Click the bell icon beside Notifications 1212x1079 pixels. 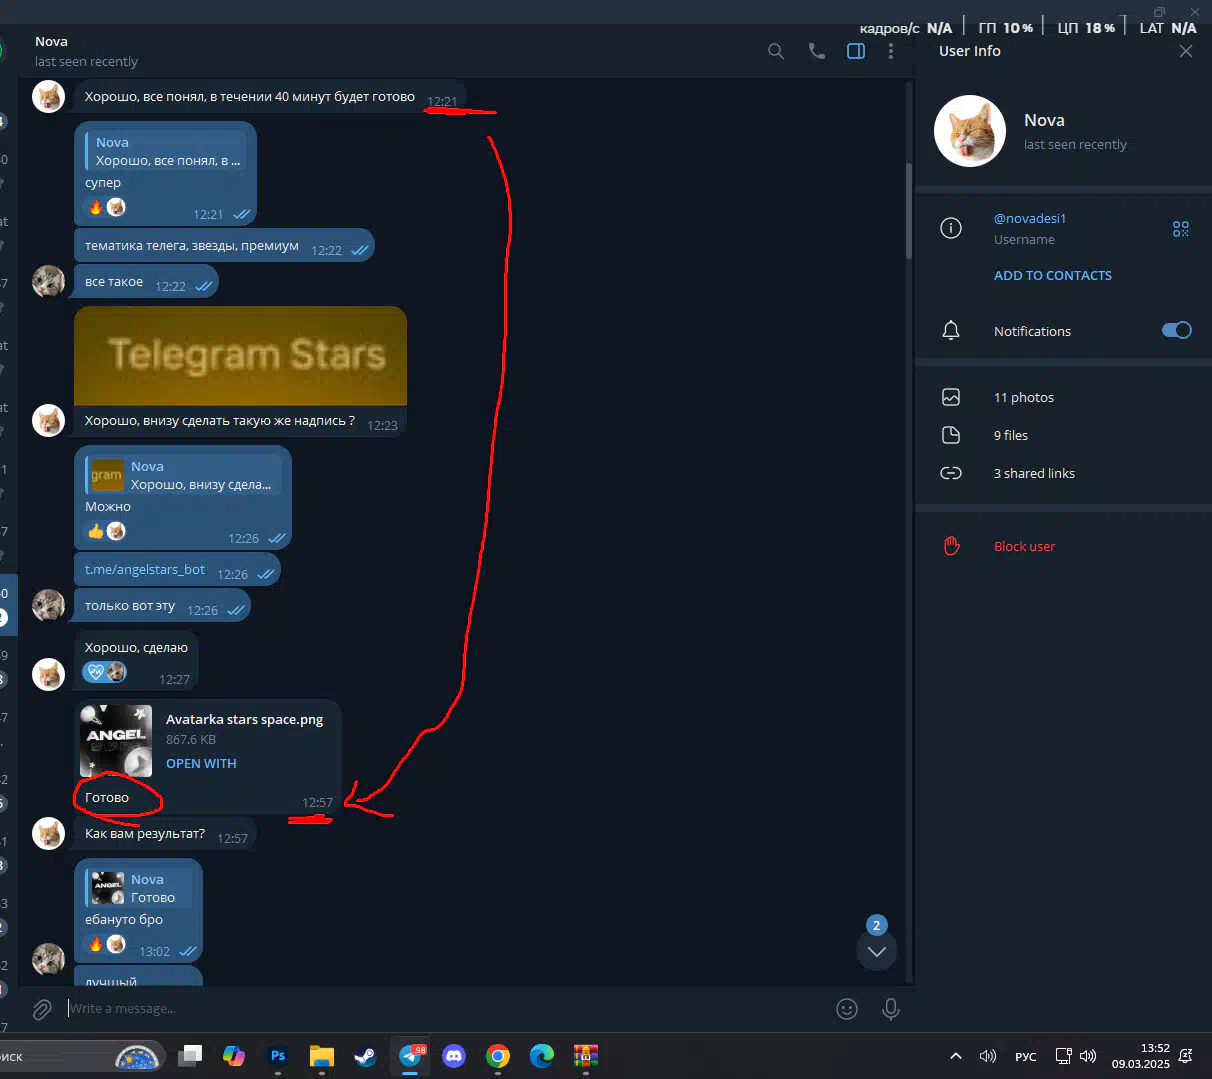coord(951,331)
